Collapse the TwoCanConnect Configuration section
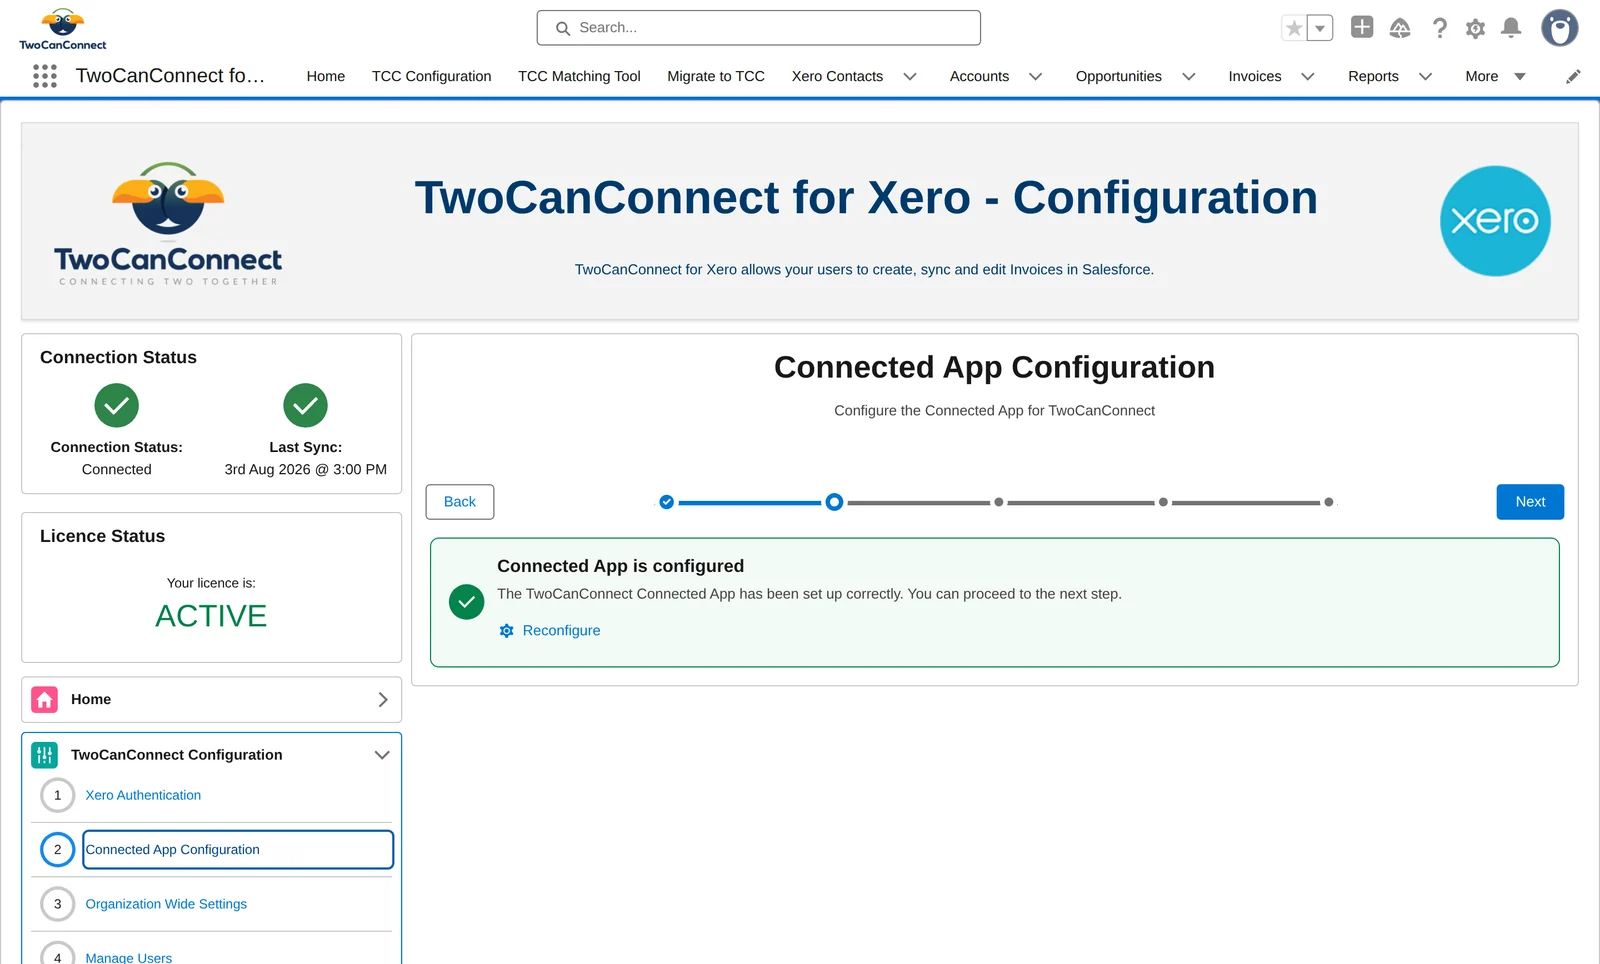Screen dimensions: 1600x964 [x=382, y=755]
